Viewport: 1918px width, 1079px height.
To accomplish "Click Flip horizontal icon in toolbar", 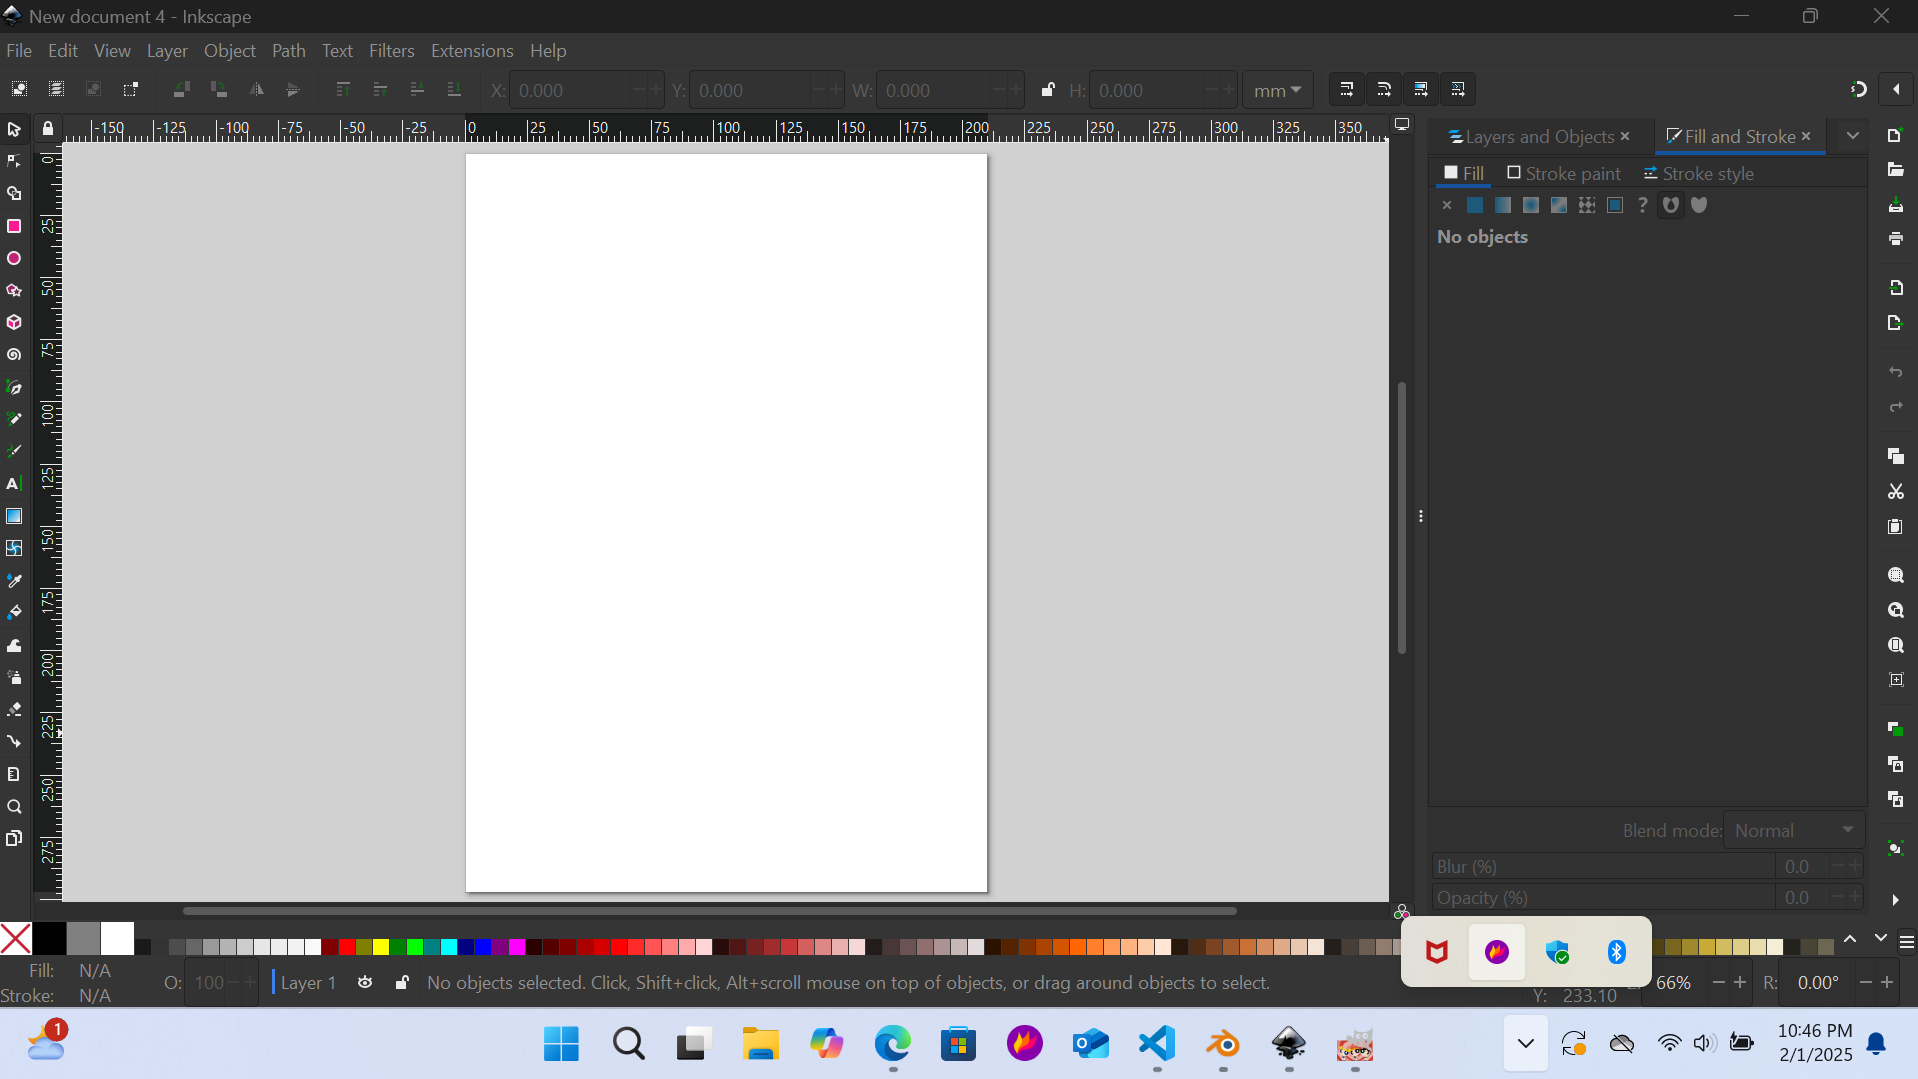I will pos(256,90).
